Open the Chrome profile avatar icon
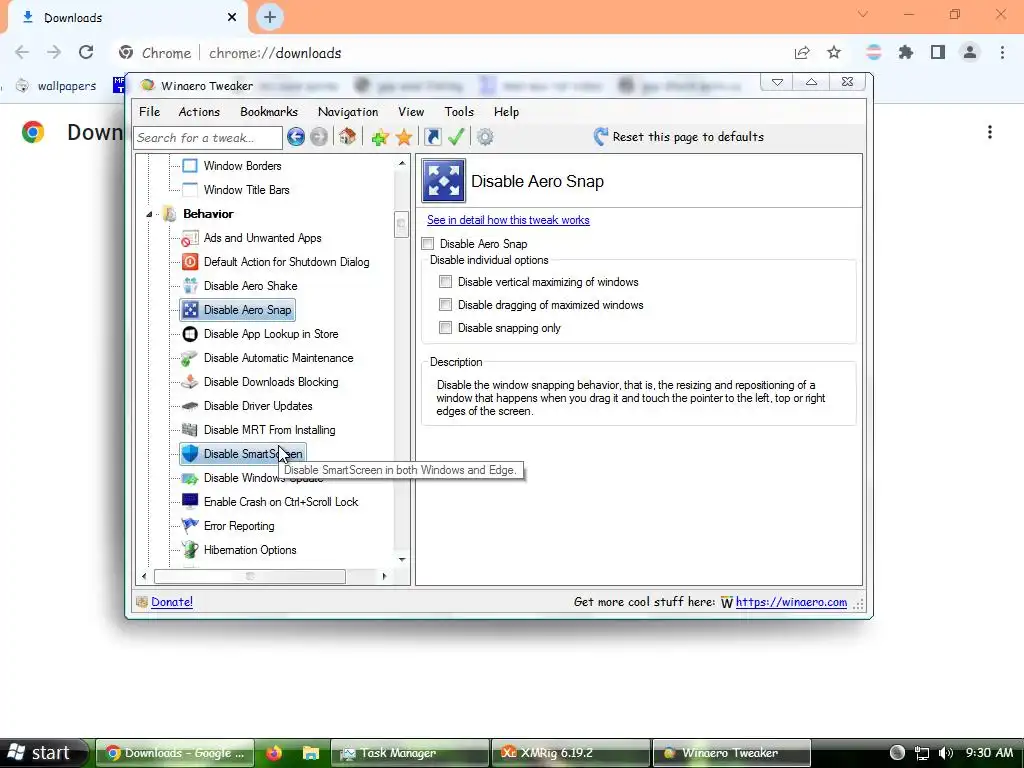 click(x=970, y=53)
